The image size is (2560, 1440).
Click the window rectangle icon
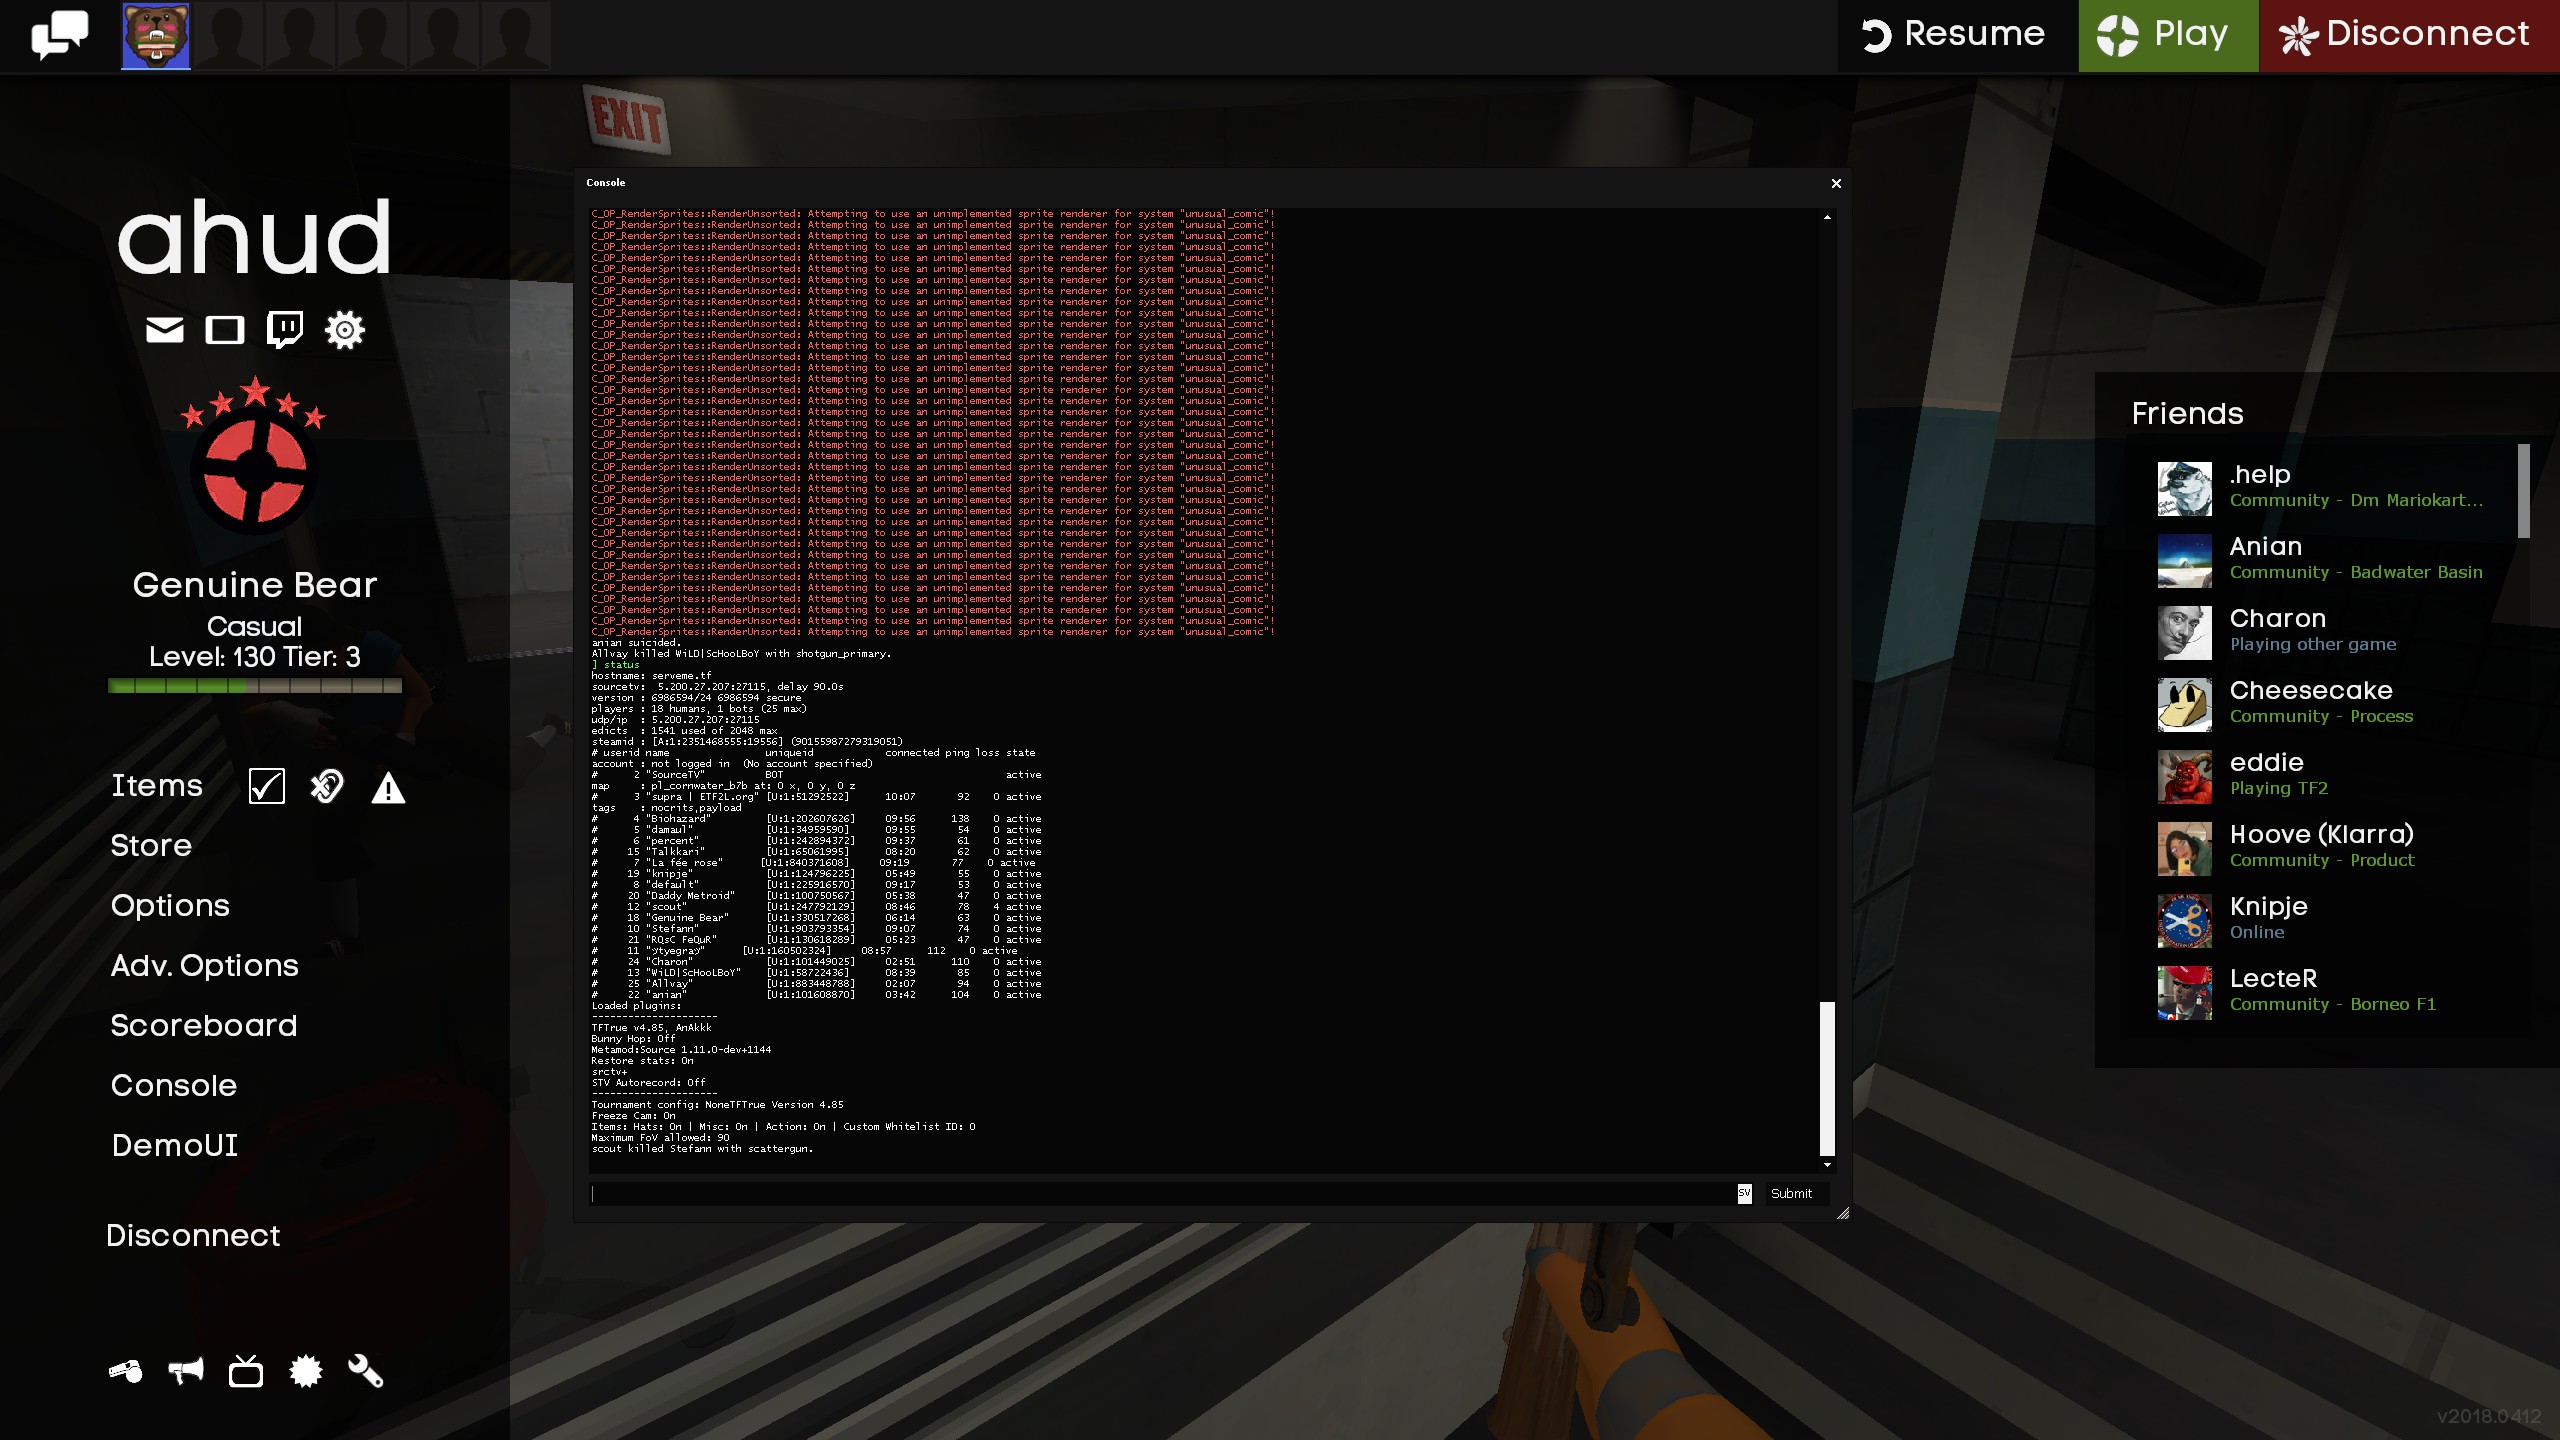click(x=225, y=330)
